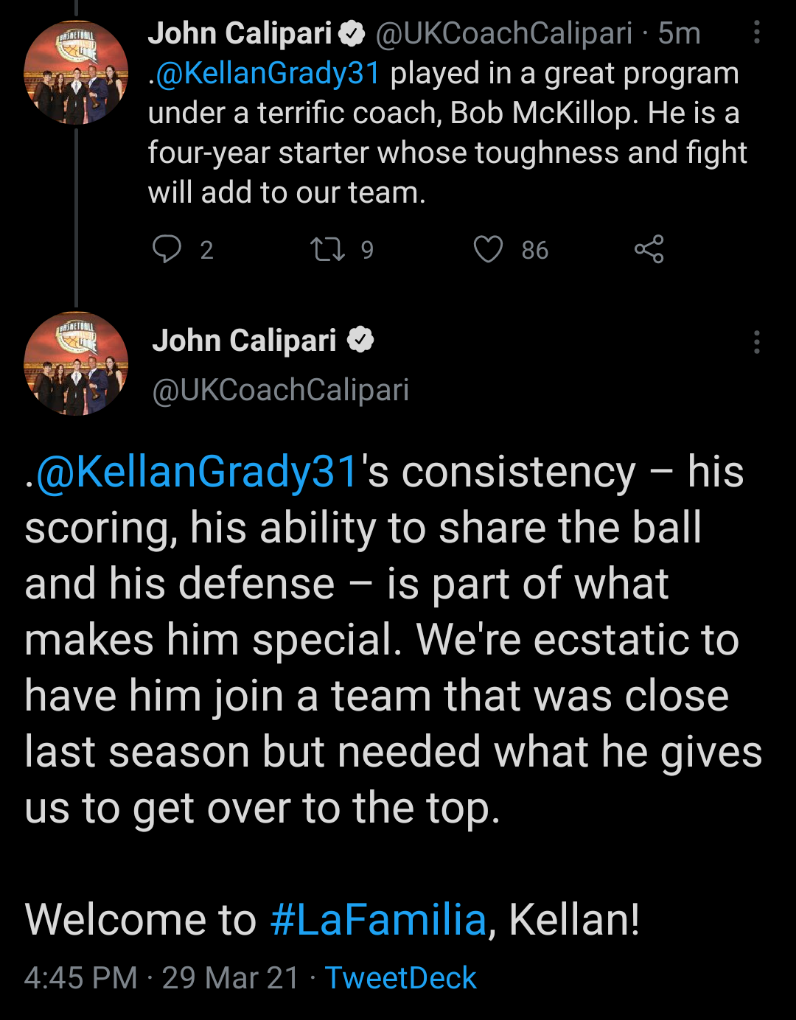Open more options on the 5m tweet
The image size is (796, 1020).
pyautogui.click(x=755, y=33)
